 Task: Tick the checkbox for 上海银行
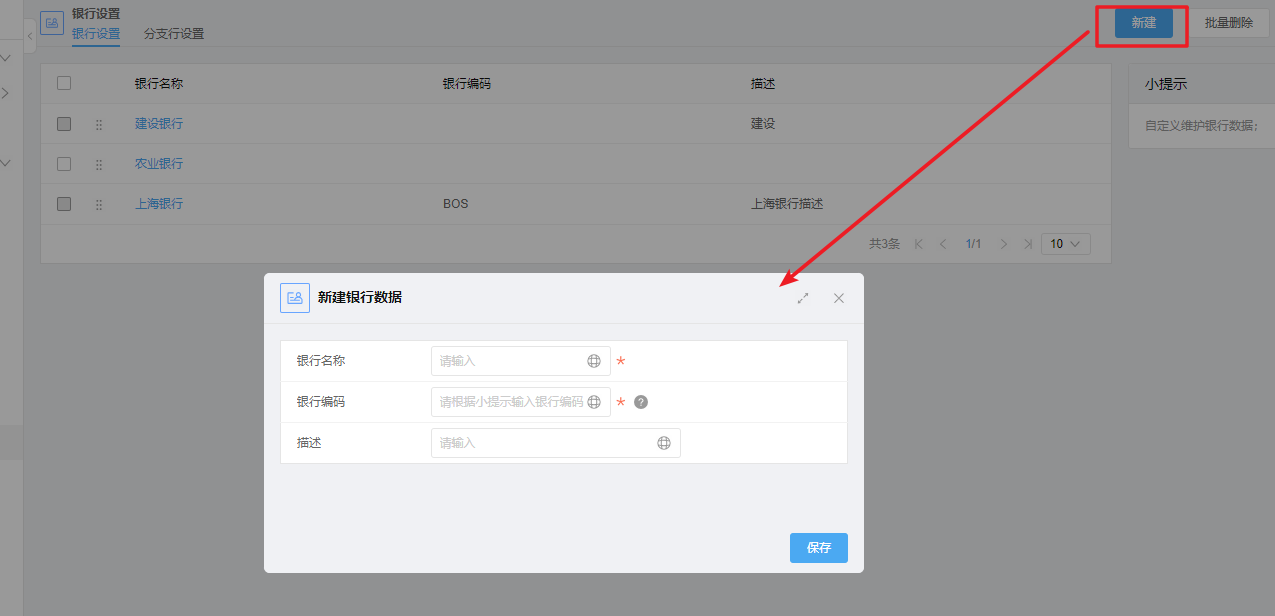click(x=64, y=204)
